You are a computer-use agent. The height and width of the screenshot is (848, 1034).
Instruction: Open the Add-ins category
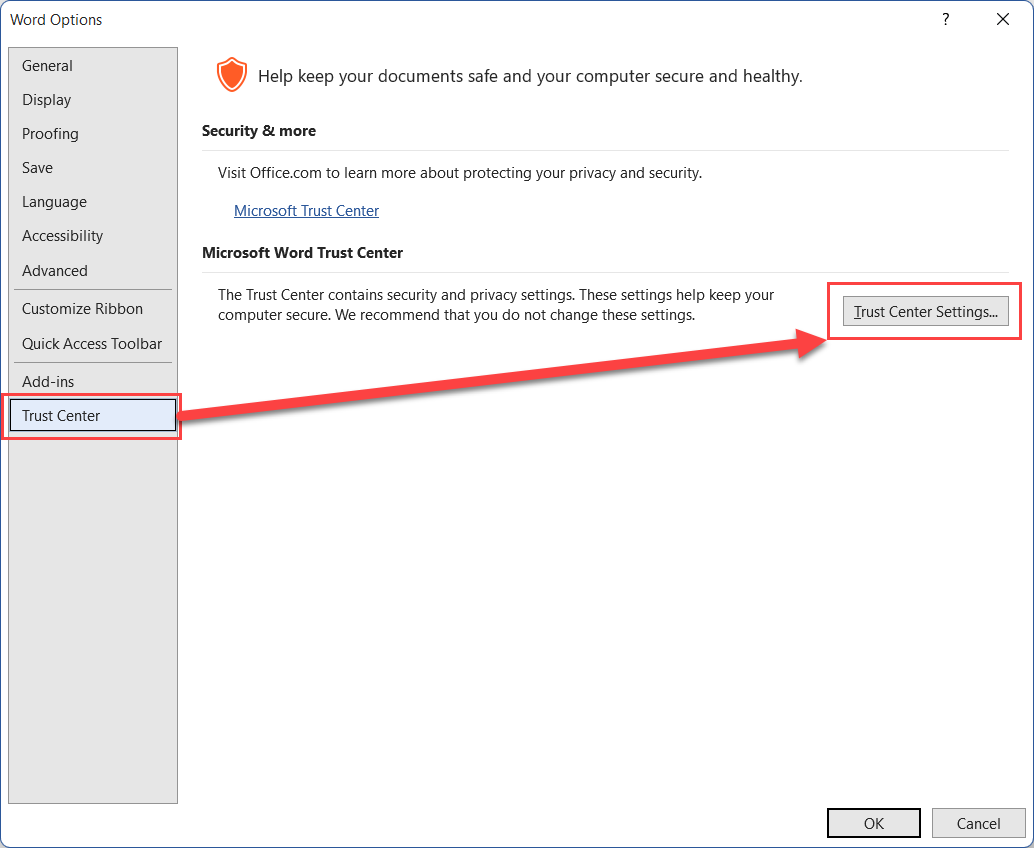click(x=92, y=381)
